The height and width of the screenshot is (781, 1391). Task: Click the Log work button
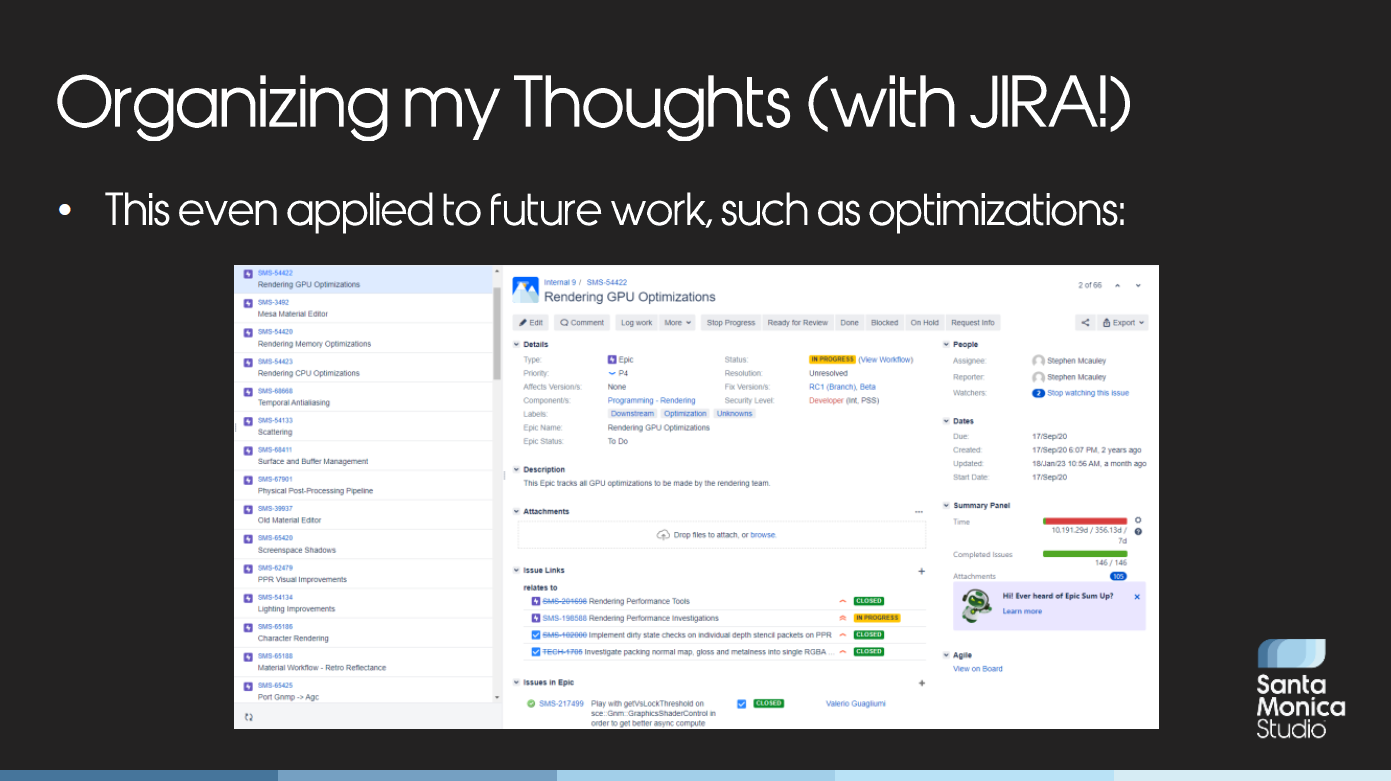(x=636, y=323)
